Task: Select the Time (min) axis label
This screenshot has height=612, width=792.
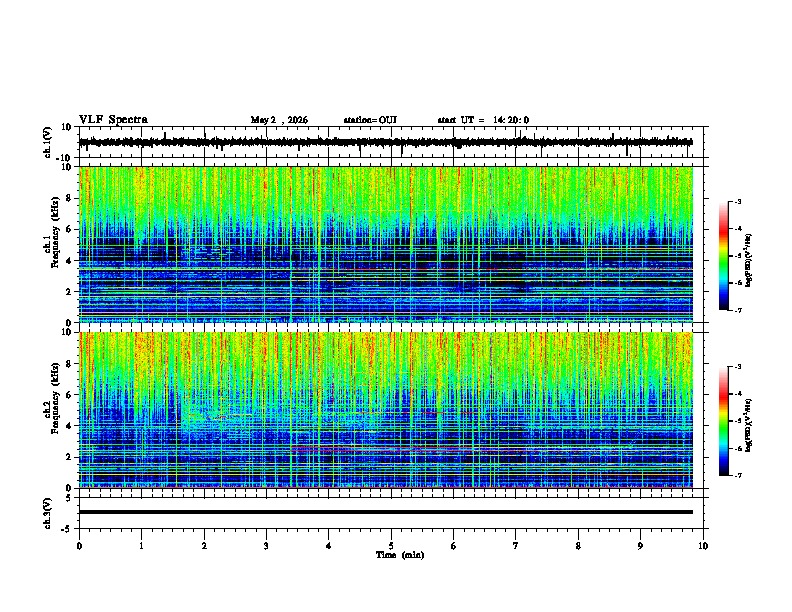Action: point(400,555)
